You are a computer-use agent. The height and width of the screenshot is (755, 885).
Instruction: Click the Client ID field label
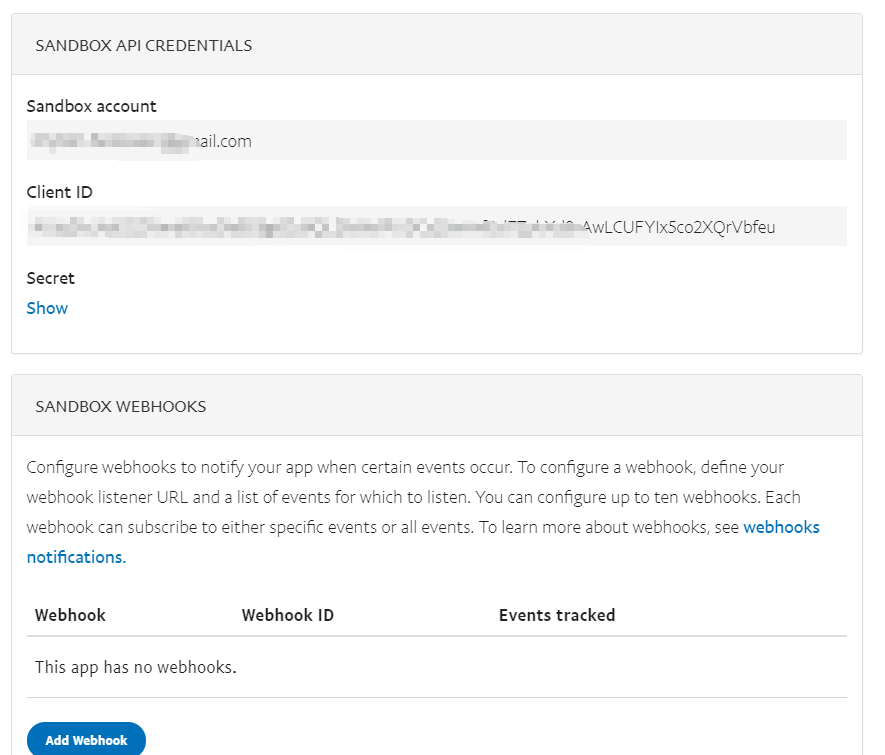coord(61,192)
